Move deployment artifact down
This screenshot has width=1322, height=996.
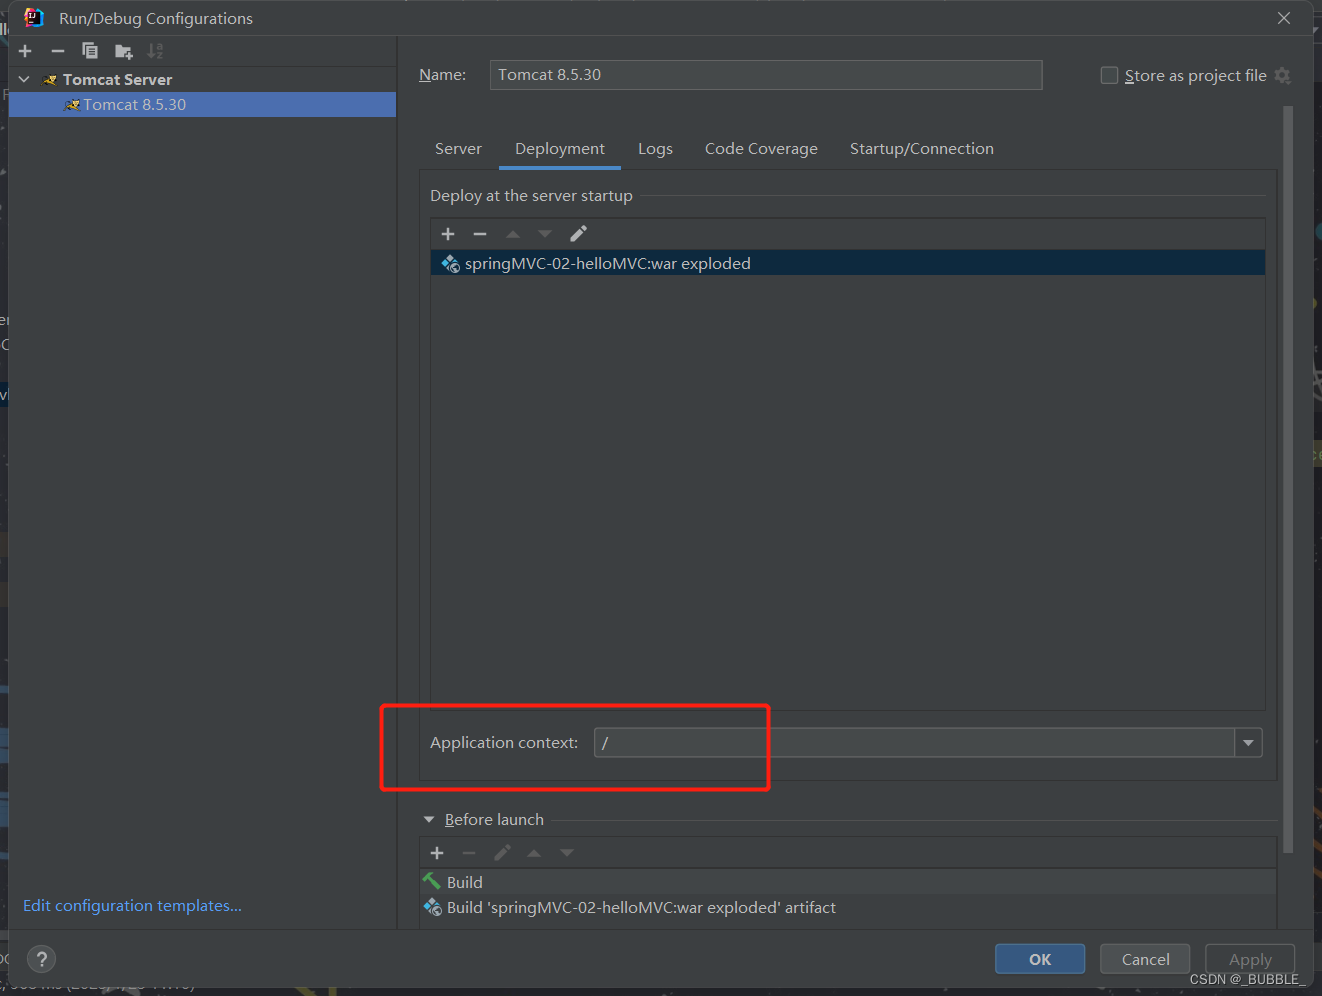pyautogui.click(x=545, y=234)
